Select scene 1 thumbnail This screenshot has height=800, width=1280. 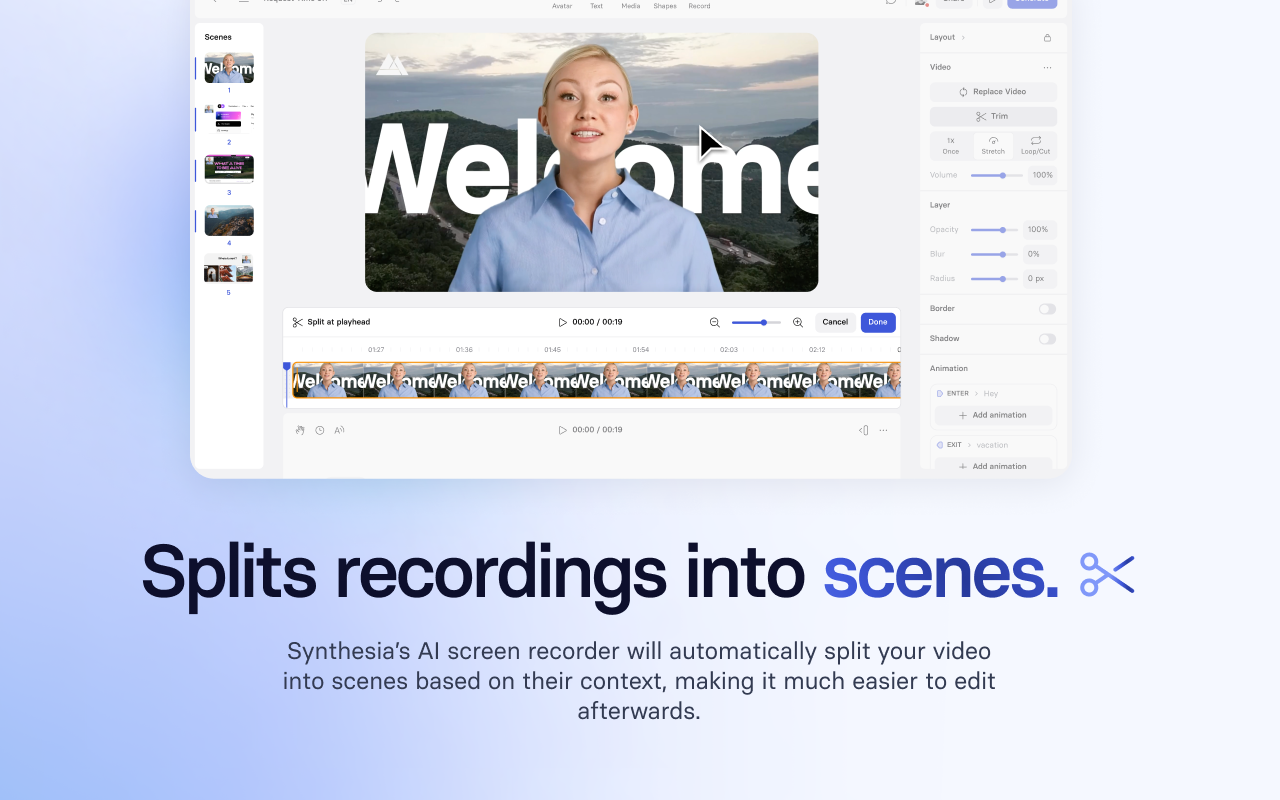tap(229, 68)
